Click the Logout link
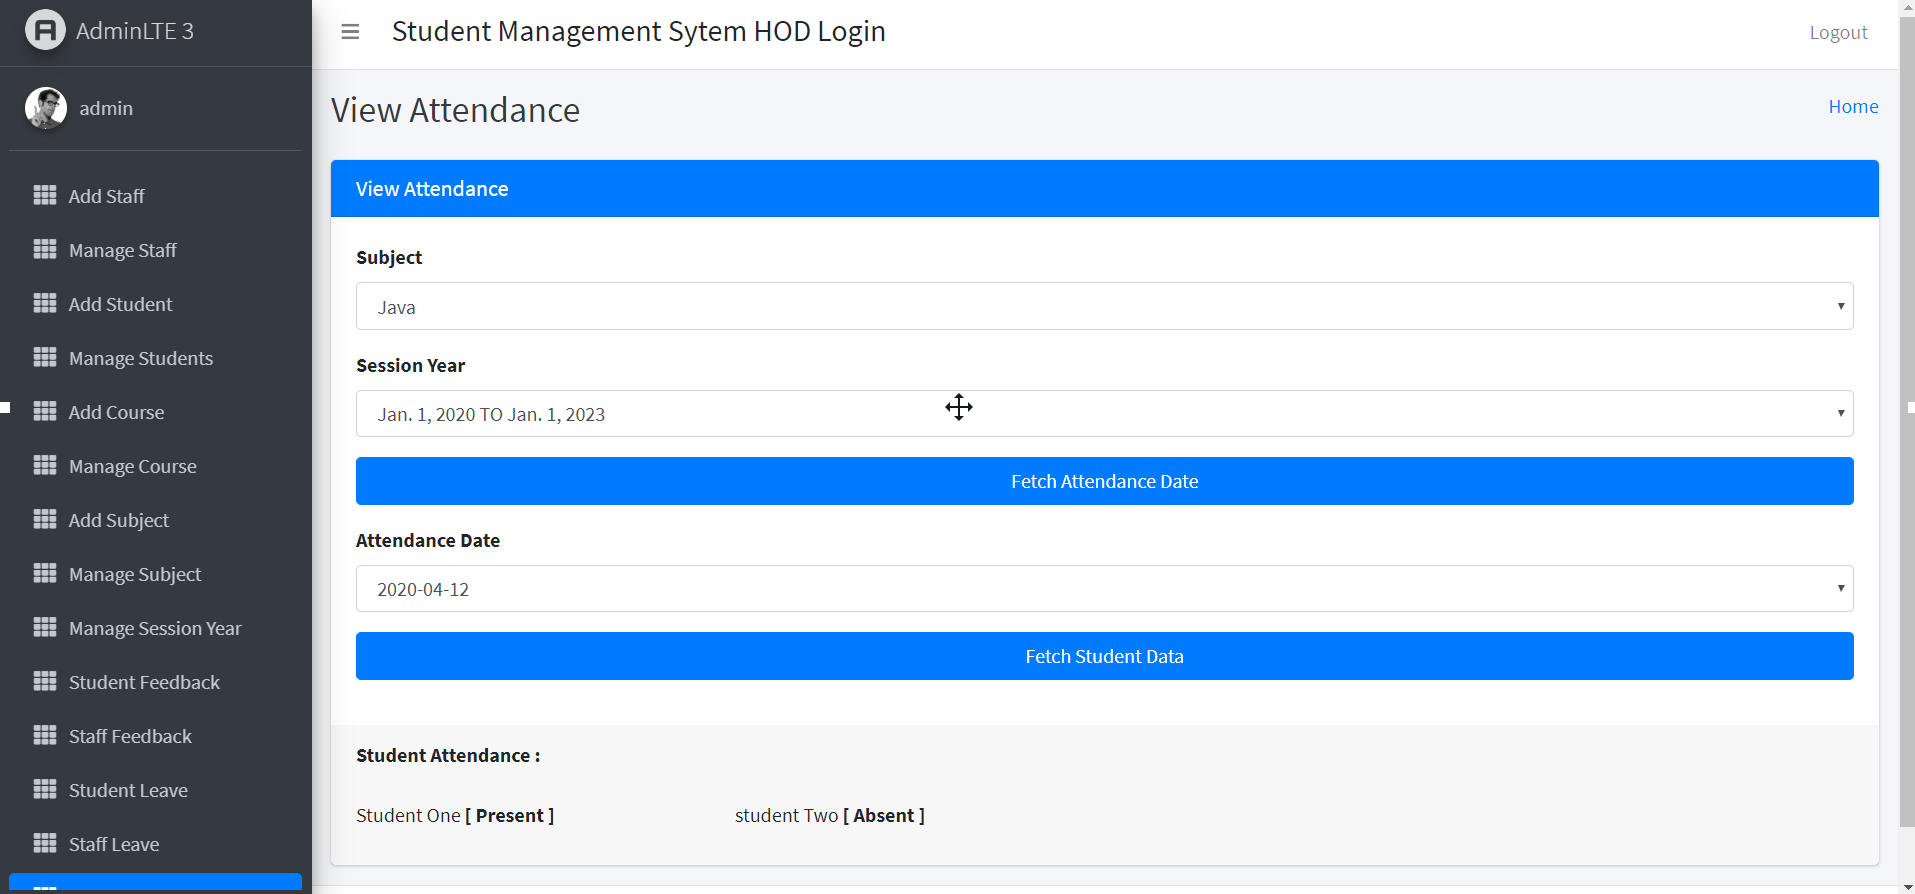The height and width of the screenshot is (894, 1915). click(x=1838, y=32)
